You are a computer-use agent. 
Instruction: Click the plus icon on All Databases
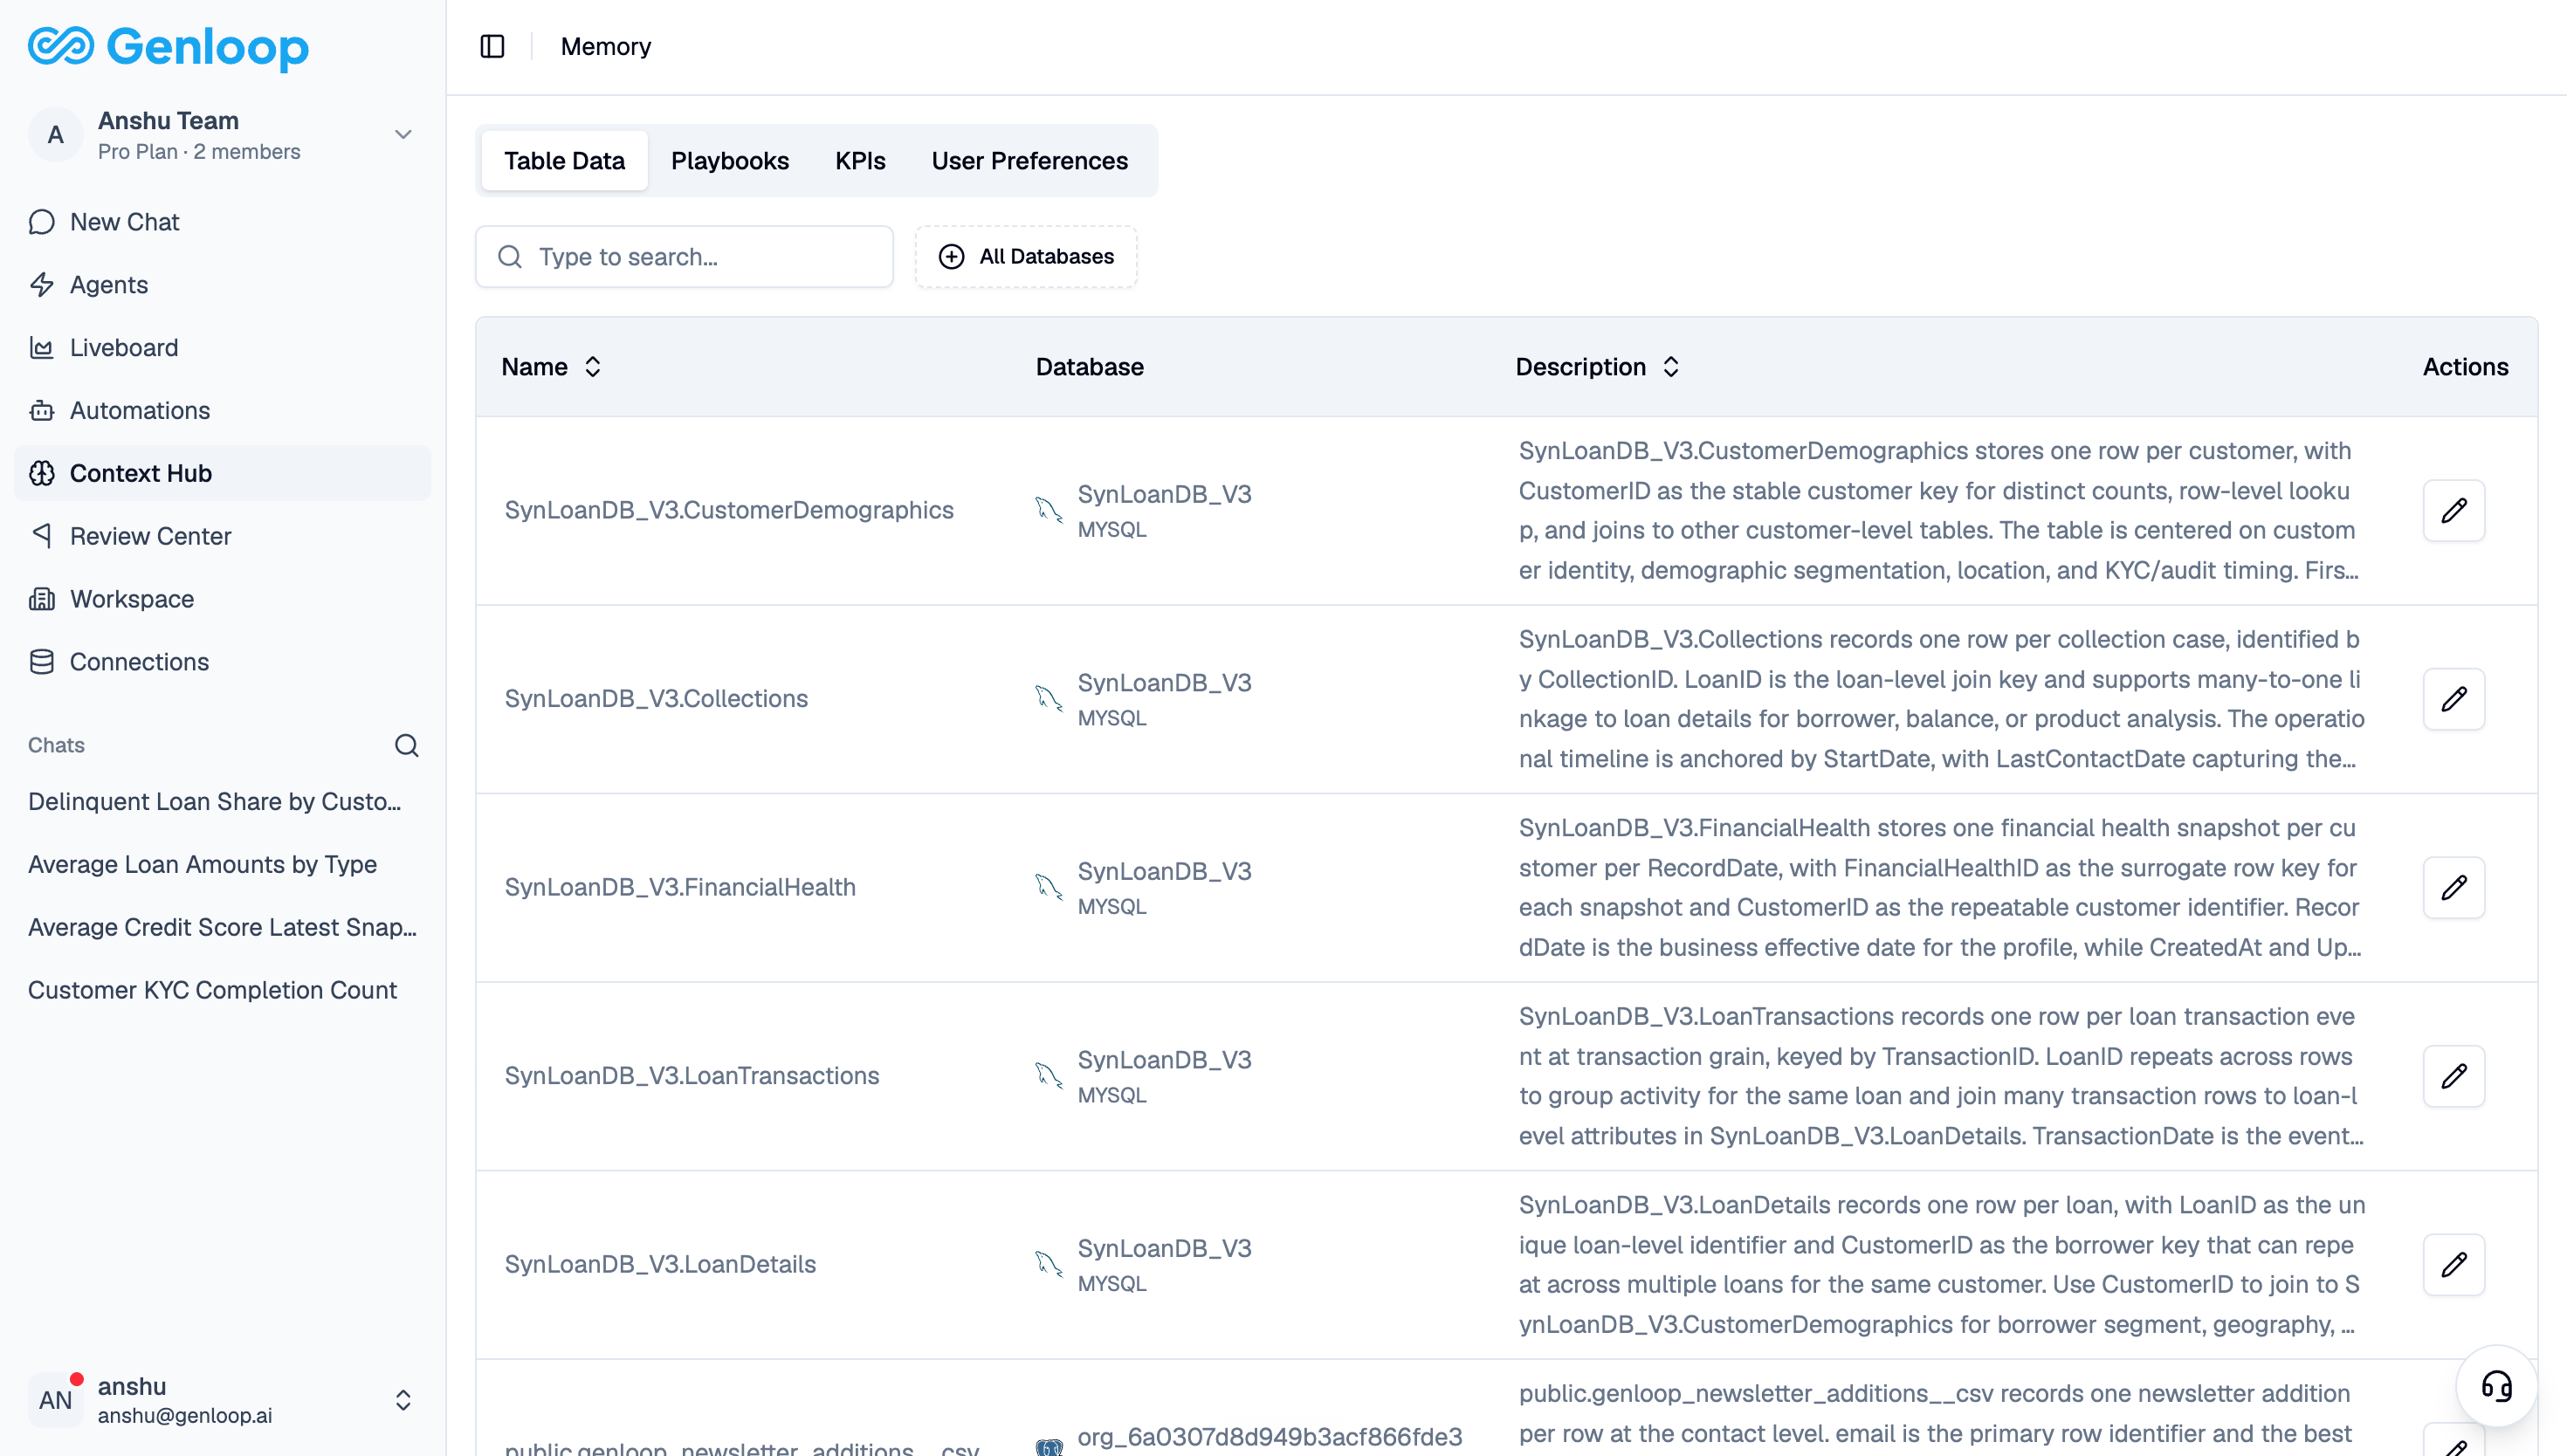pos(951,257)
